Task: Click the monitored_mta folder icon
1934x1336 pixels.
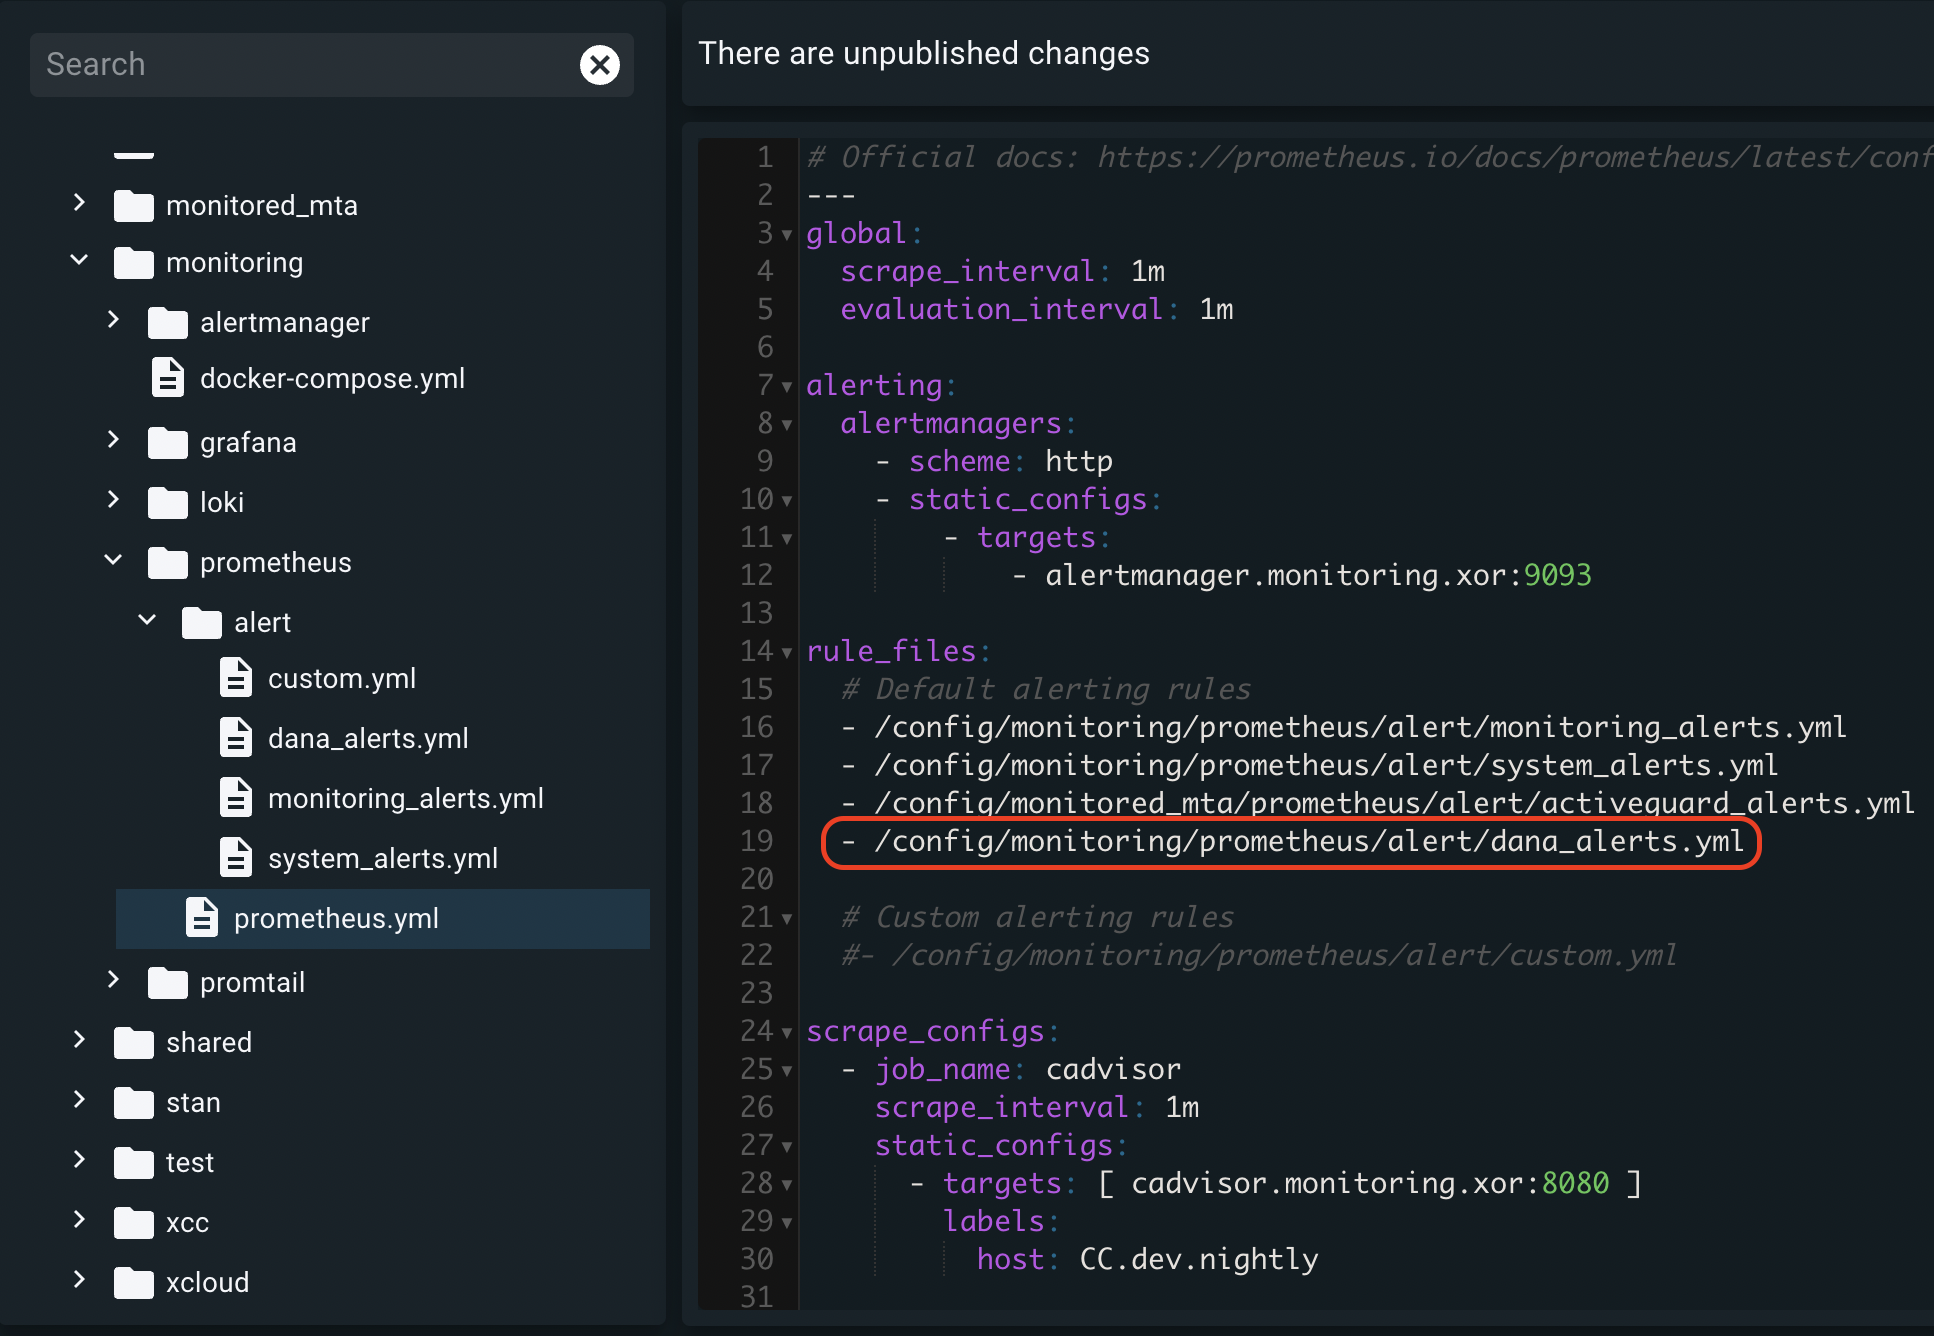Action: point(134,205)
